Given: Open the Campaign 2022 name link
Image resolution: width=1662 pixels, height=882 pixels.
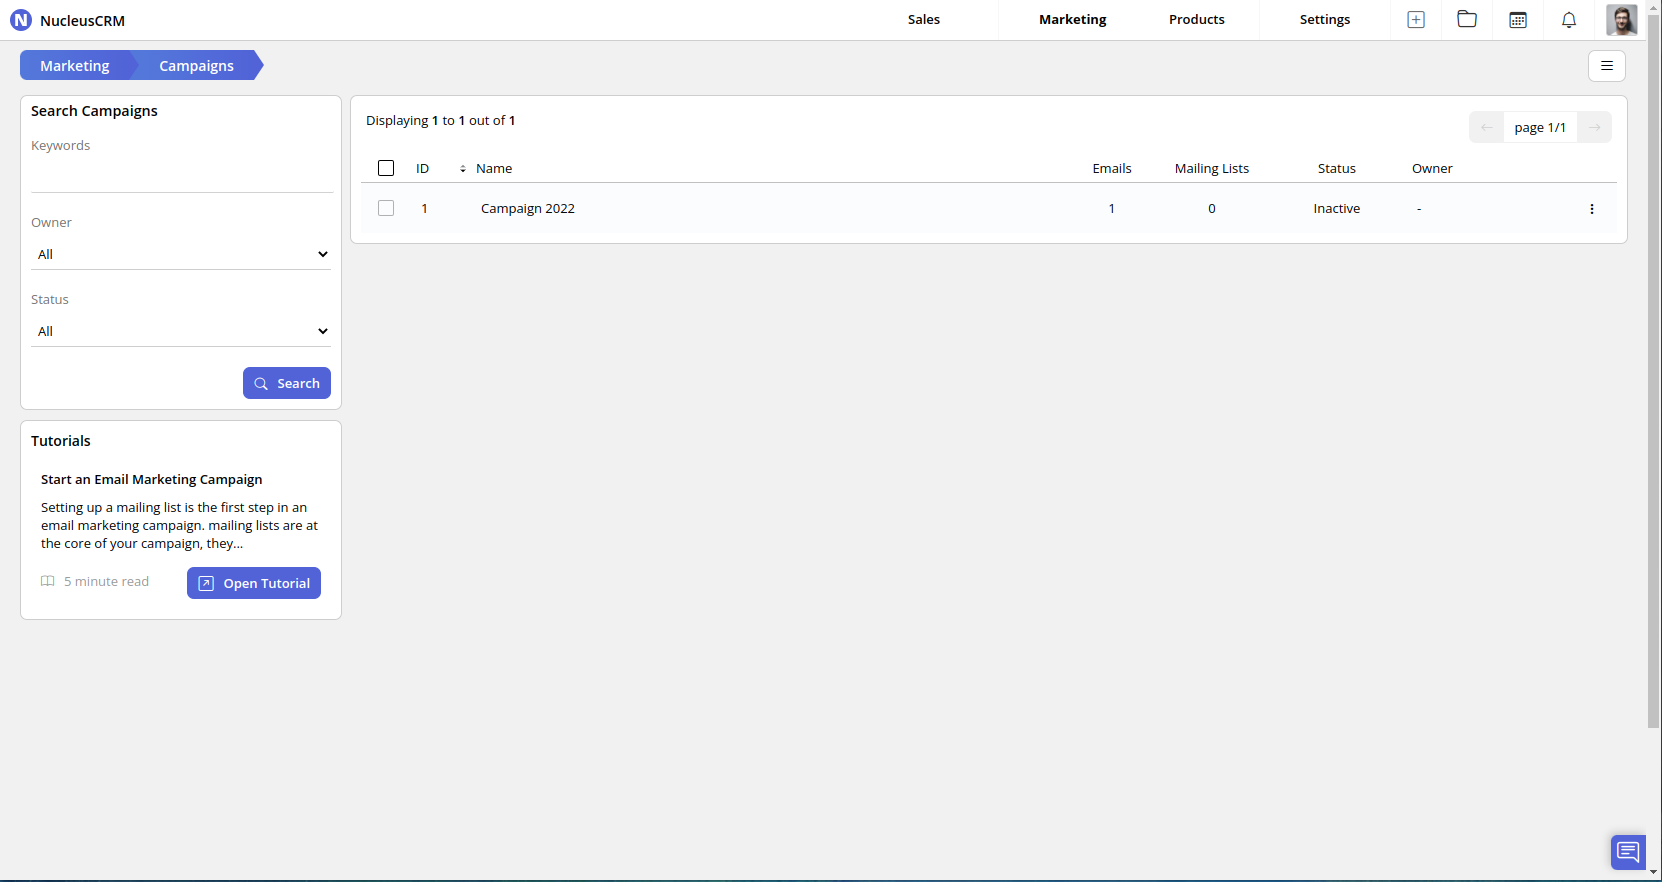Looking at the screenshot, I should 528,209.
